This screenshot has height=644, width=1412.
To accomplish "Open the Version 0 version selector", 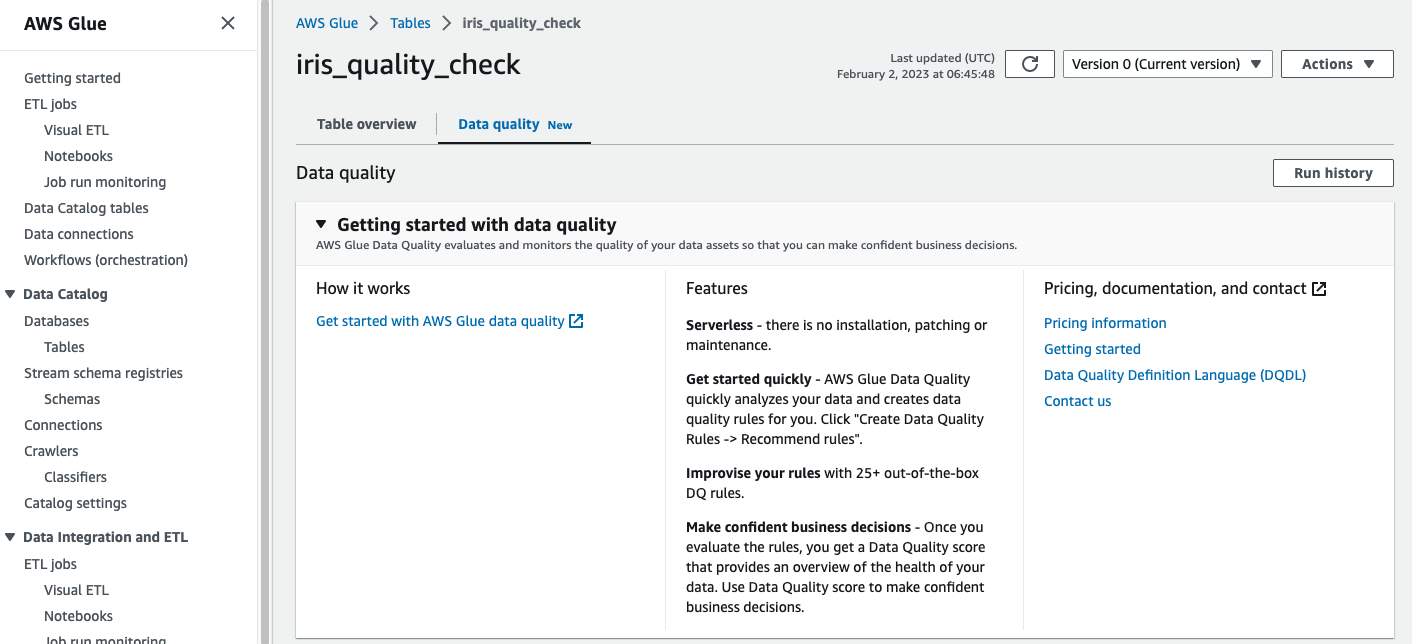I will [x=1166, y=63].
